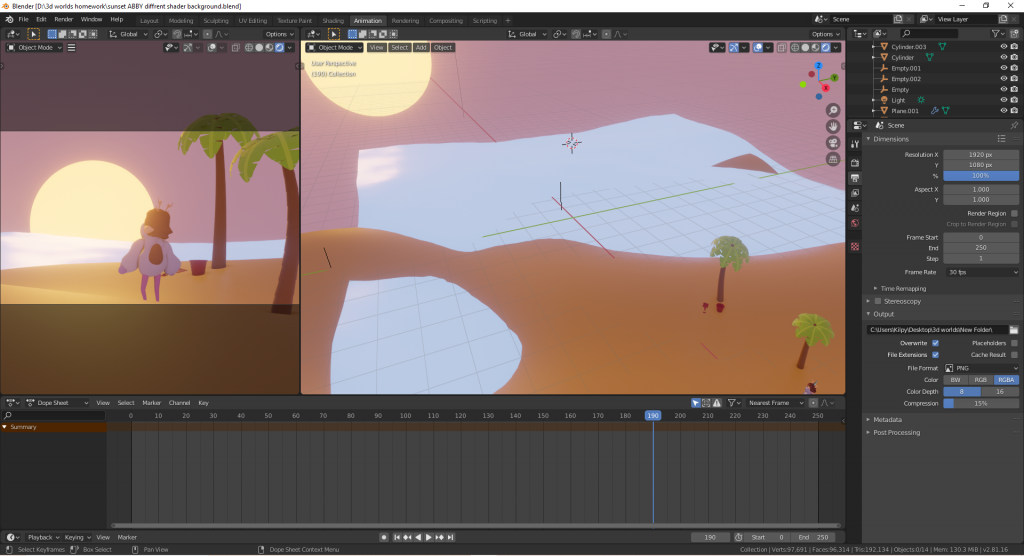Image resolution: width=1024 pixels, height=556 pixels.
Task: Toggle X-ray in main viewport header
Action: pos(781,48)
